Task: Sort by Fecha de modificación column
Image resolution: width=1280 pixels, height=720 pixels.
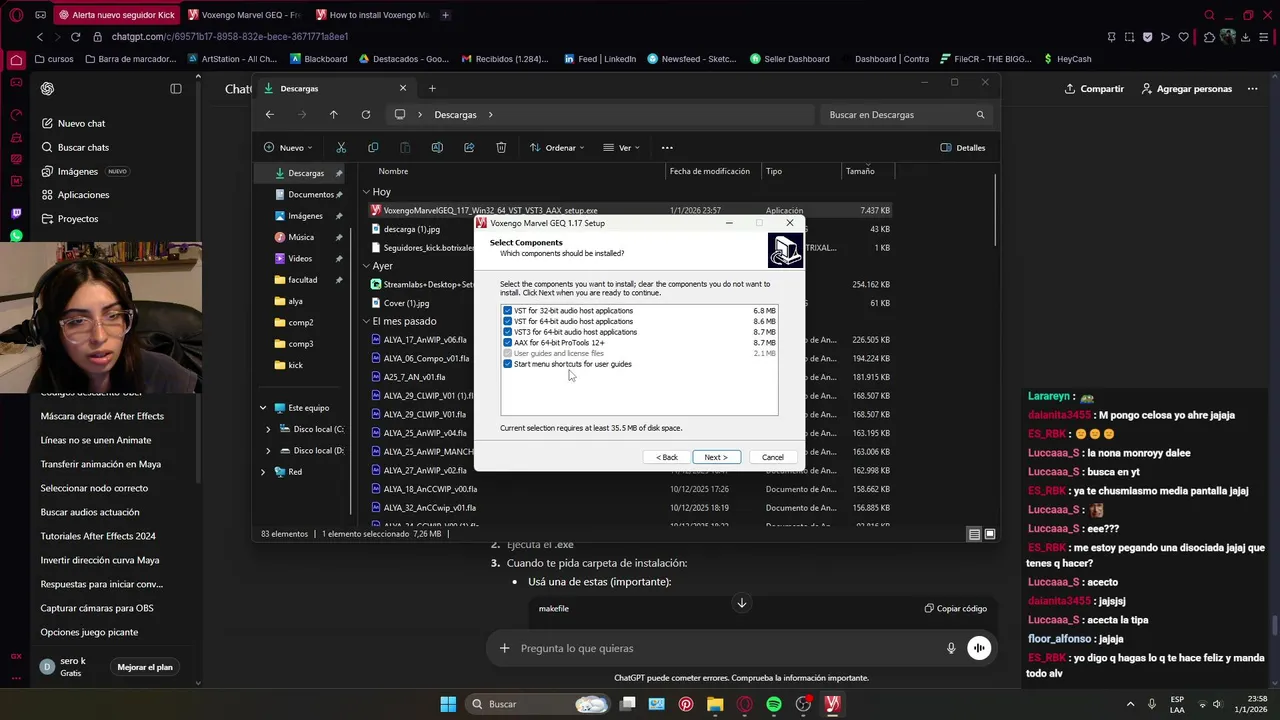Action: (x=712, y=171)
